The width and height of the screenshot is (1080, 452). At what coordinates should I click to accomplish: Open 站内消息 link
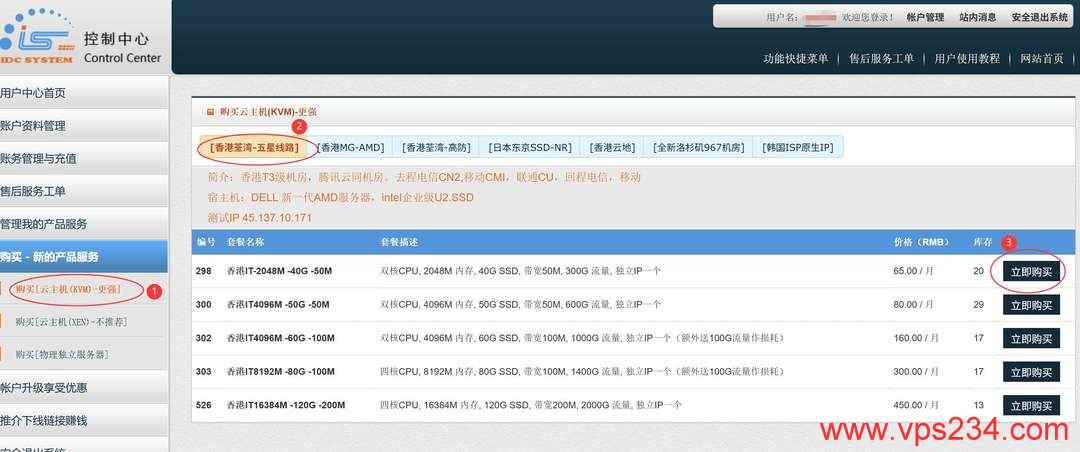click(977, 17)
